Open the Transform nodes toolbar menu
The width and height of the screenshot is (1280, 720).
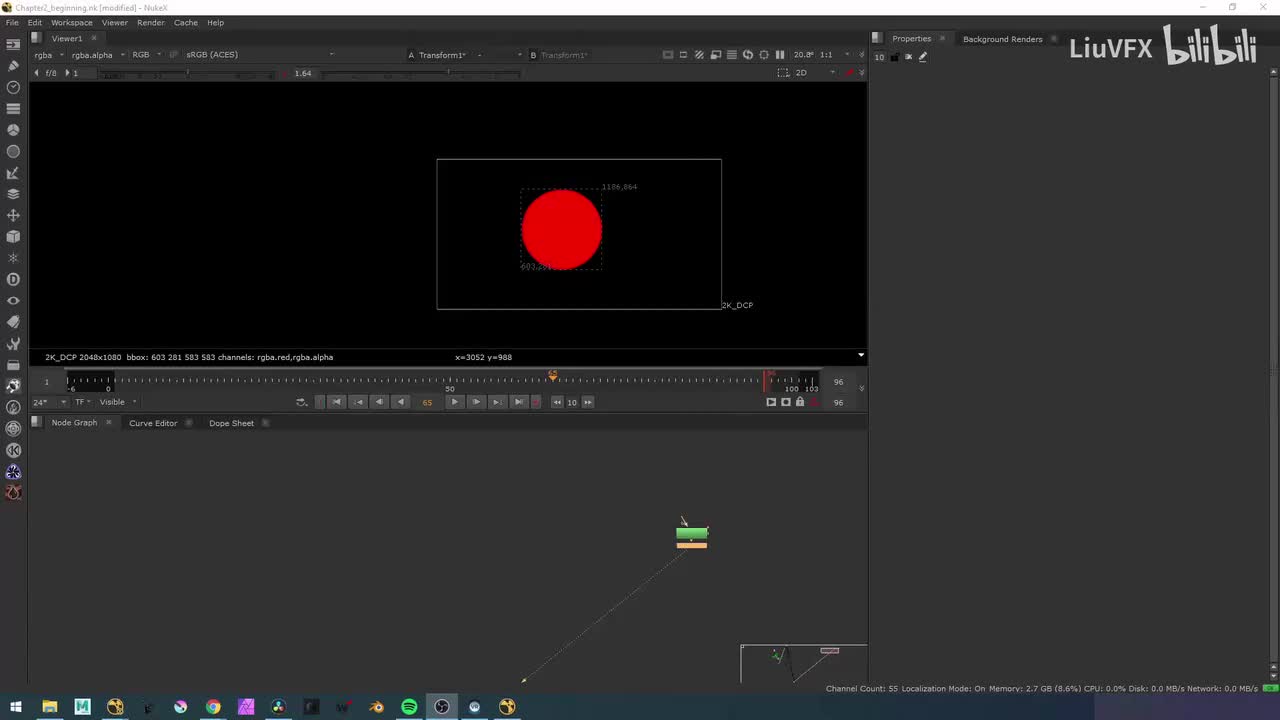coord(13,215)
